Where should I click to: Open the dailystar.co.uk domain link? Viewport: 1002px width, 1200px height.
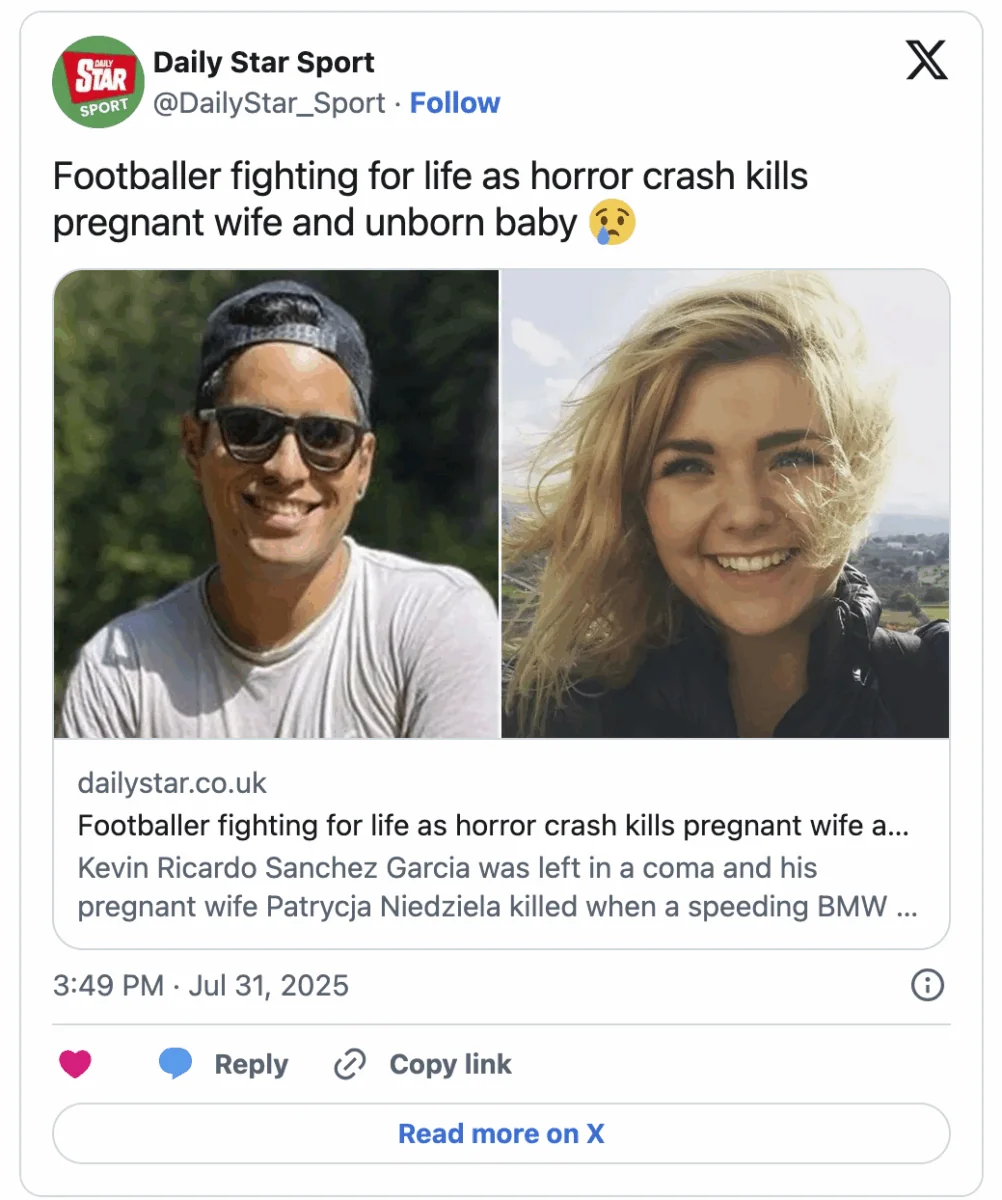(172, 783)
